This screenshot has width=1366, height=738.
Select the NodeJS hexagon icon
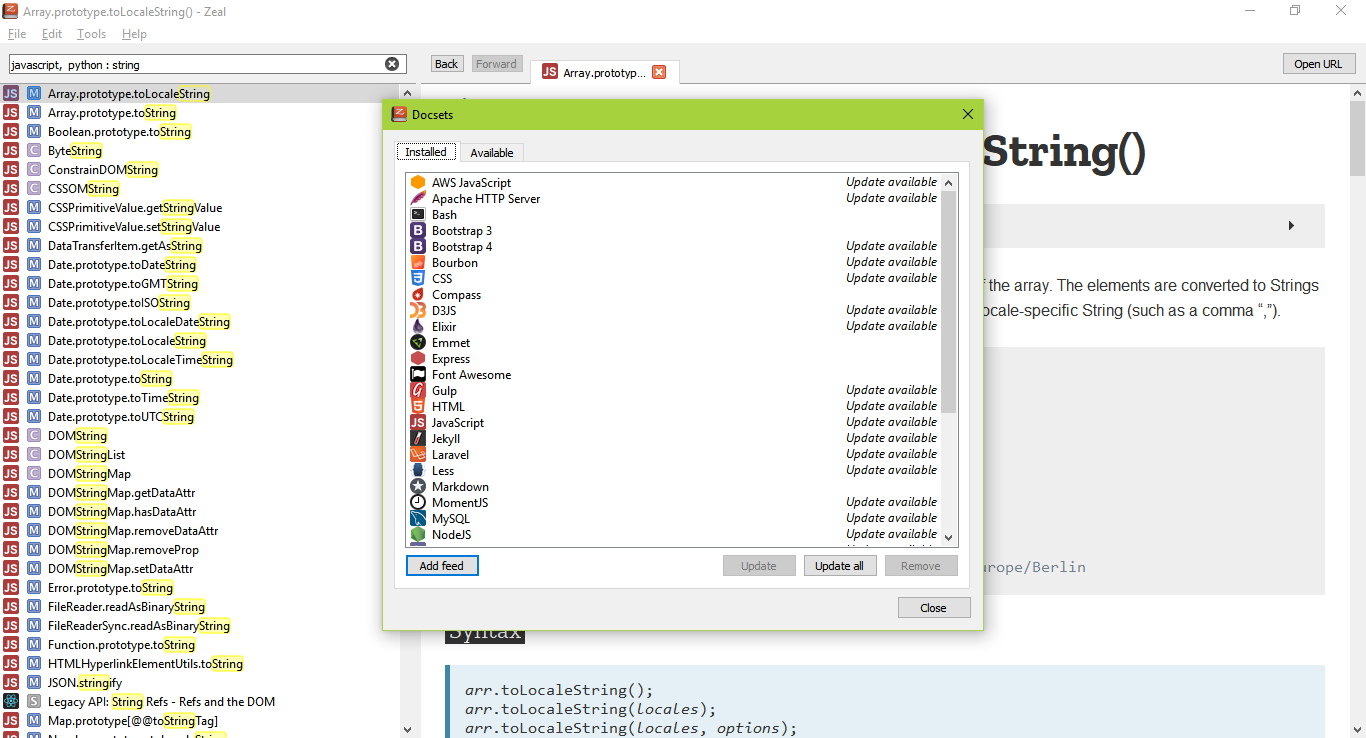coord(418,535)
